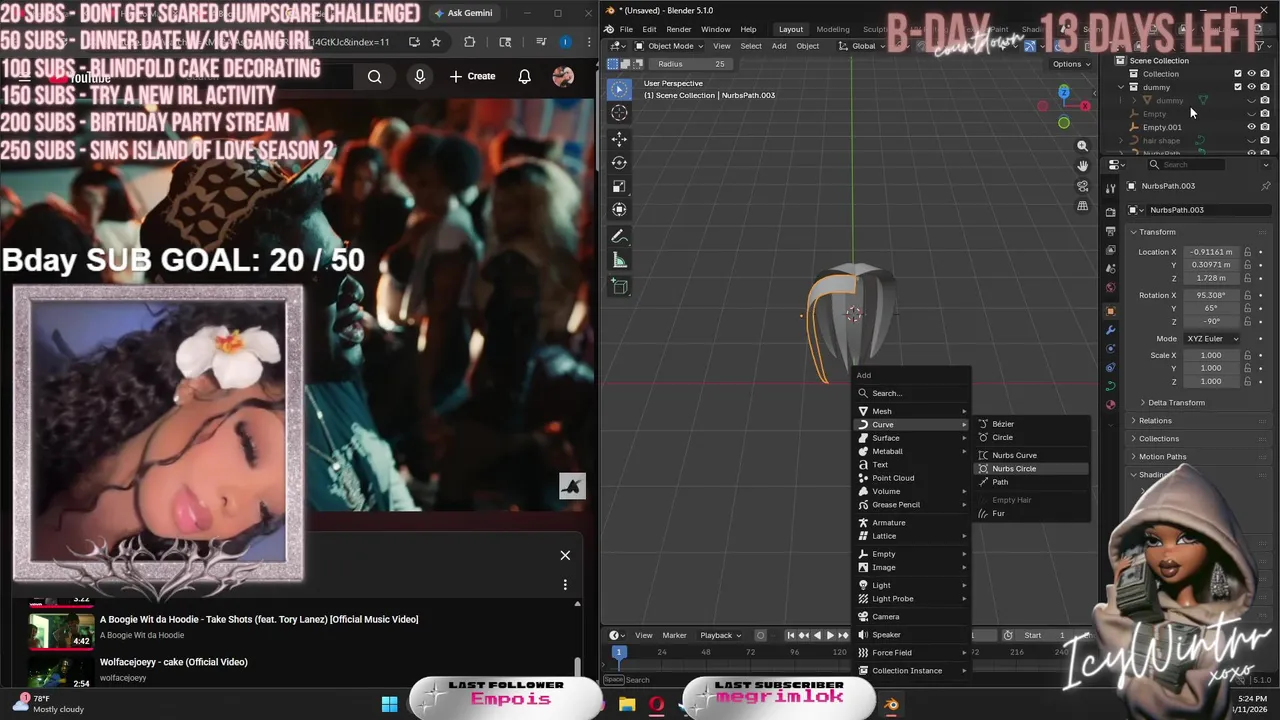
Task: Uncheck exclude checkbox for dummy collection
Action: point(1238,87)
